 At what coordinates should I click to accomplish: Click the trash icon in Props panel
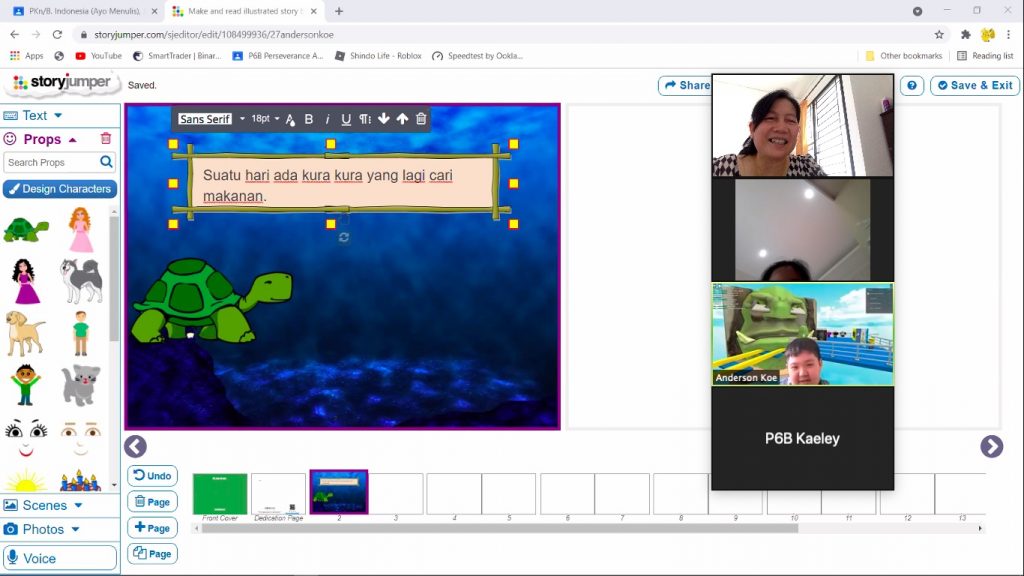pos(106,139)
